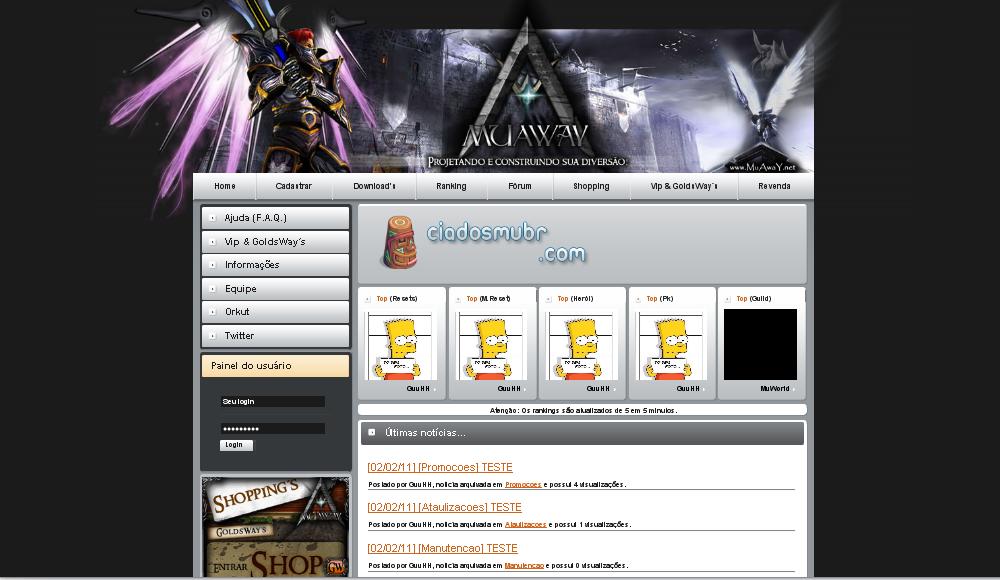Click GuuHH name under Top (Resets)
Viewport: 1000px width, 580px height.
[x=418, y=389]
